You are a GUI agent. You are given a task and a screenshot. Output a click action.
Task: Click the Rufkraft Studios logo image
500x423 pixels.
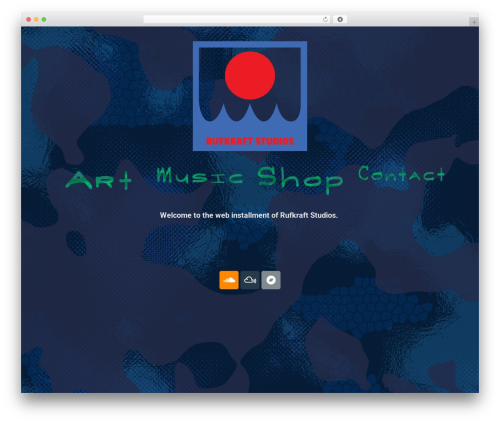point(250,96)
